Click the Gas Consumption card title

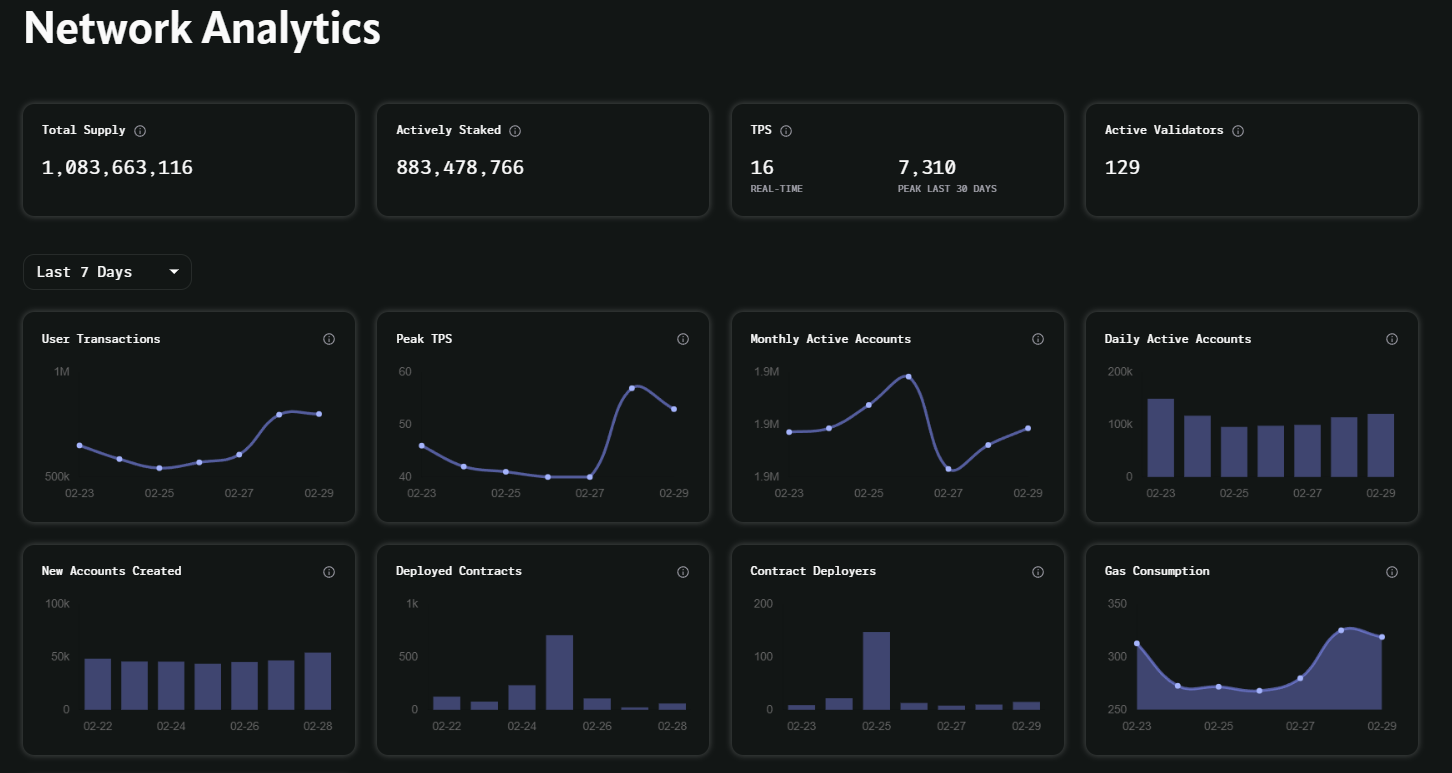[x=1157, y=571]
